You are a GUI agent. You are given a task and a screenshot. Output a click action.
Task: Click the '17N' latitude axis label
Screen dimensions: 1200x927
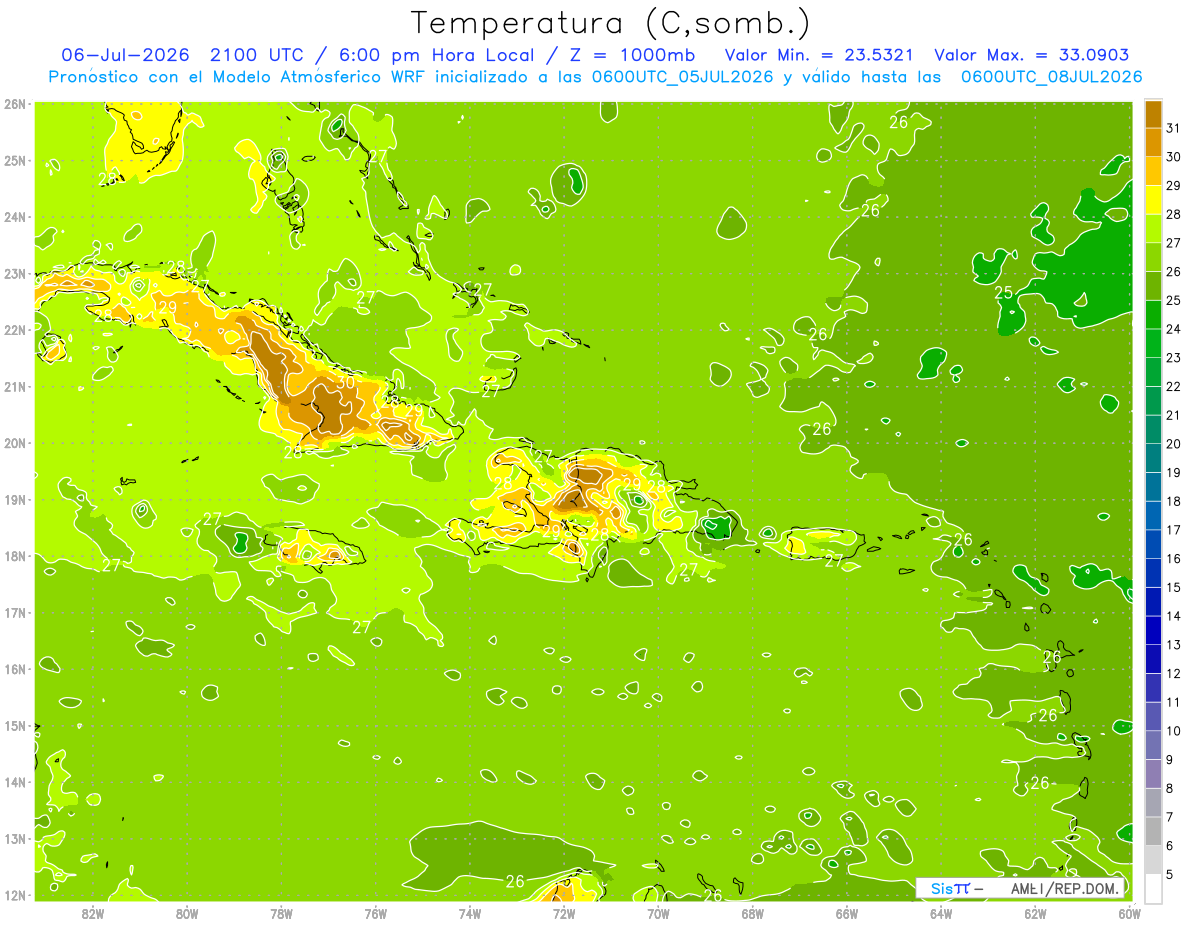[x=15, y=612]
